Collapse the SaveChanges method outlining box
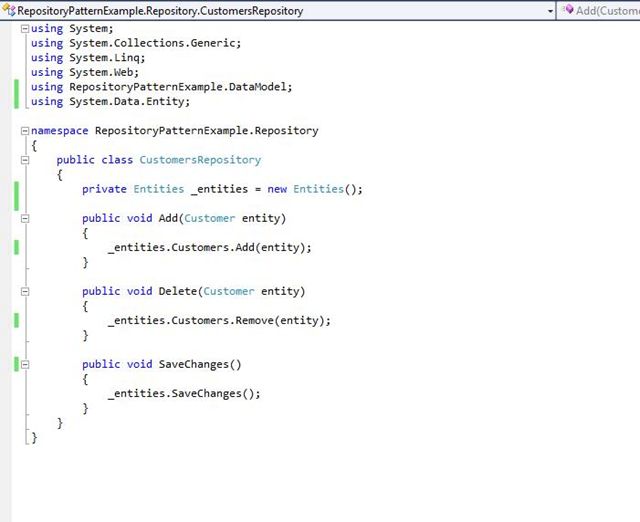This screenshot has height=522, width=640. pos(25,364)
